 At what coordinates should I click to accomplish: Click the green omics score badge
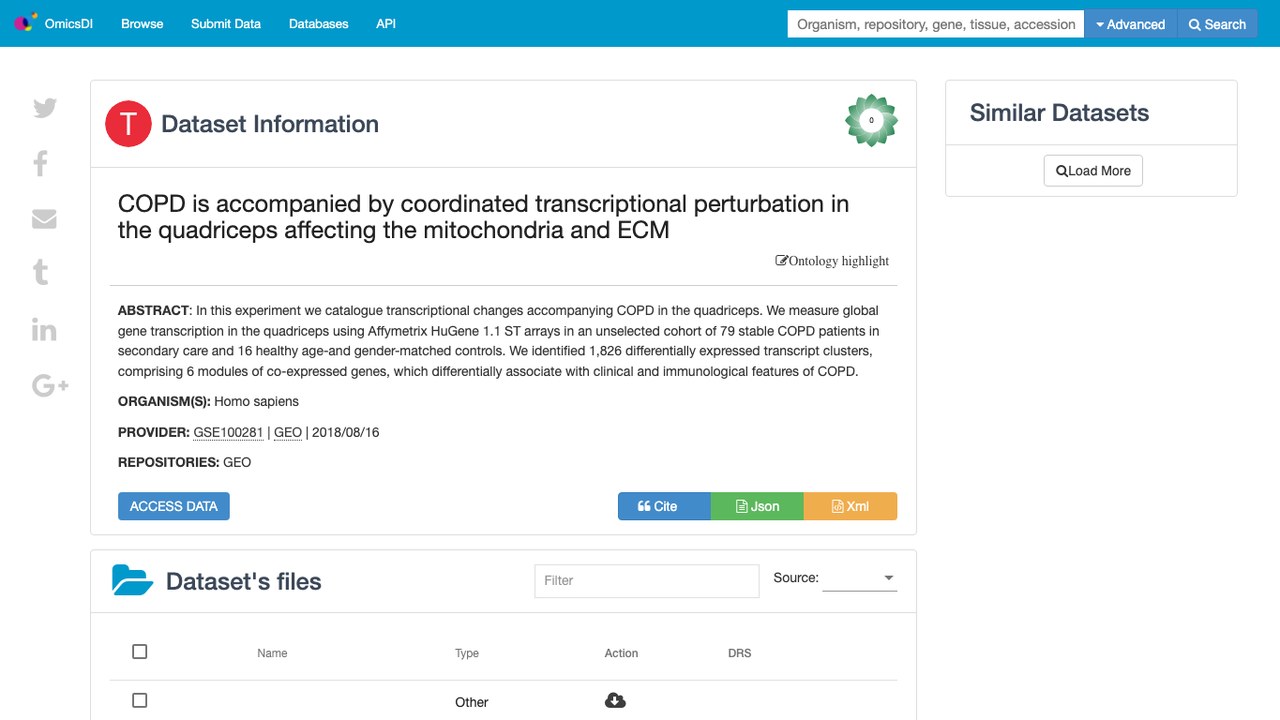click(x=871, y=120)
